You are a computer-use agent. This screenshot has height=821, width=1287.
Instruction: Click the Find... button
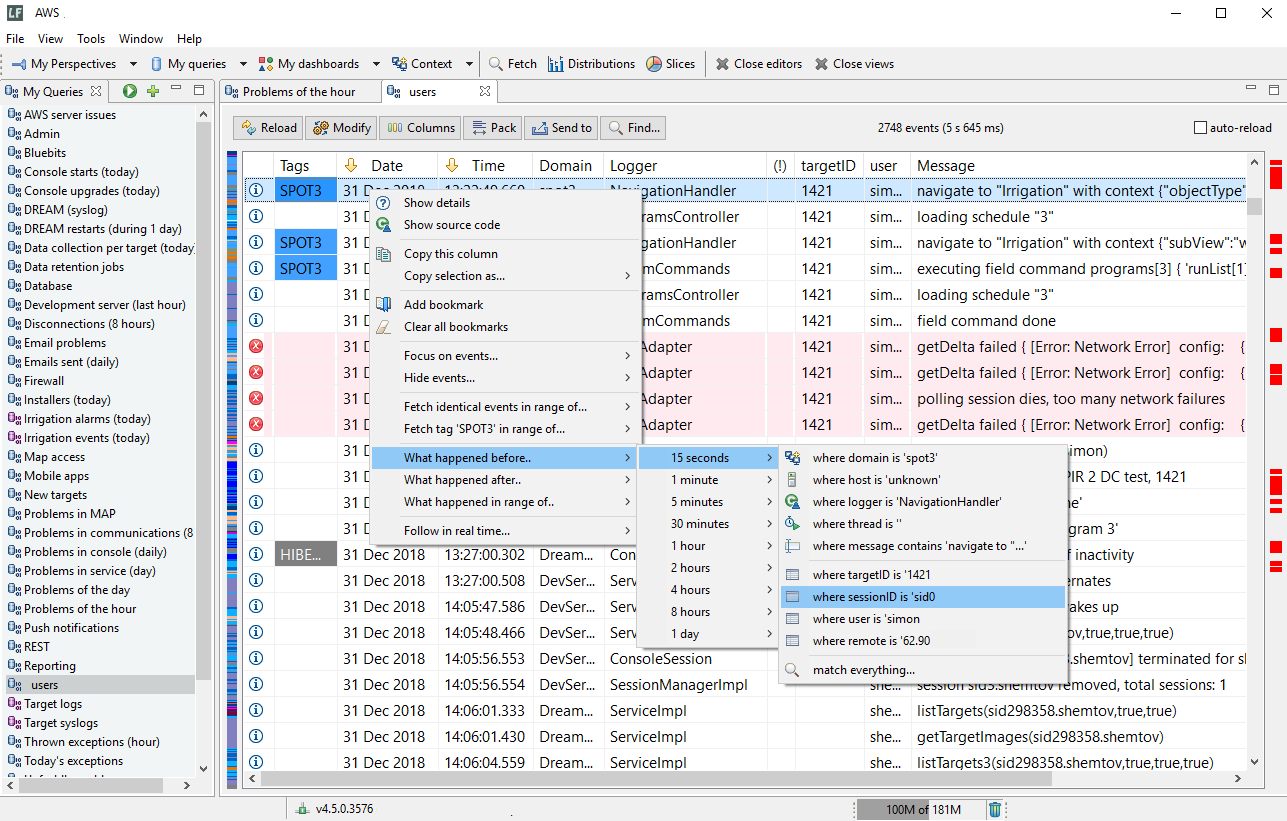(x=634, y=128)
